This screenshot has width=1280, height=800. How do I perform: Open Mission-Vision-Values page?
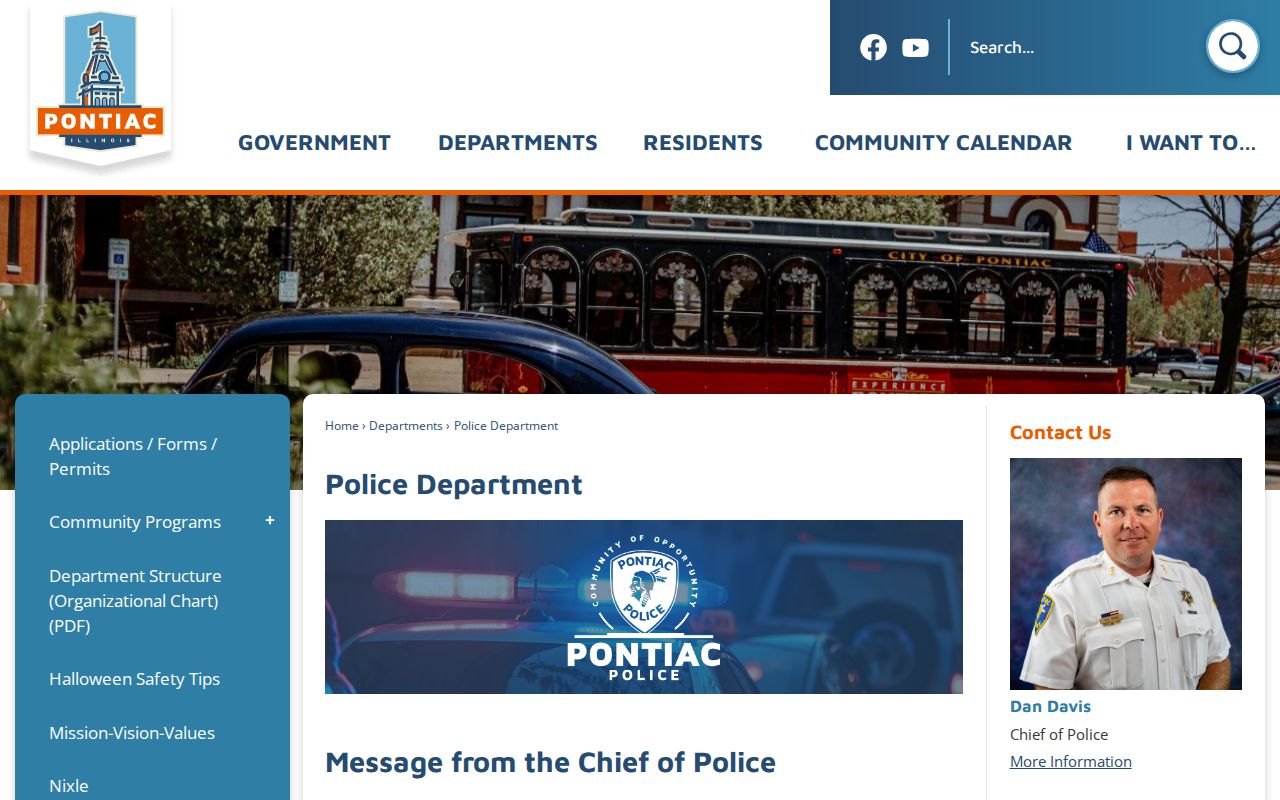(132, 733)
